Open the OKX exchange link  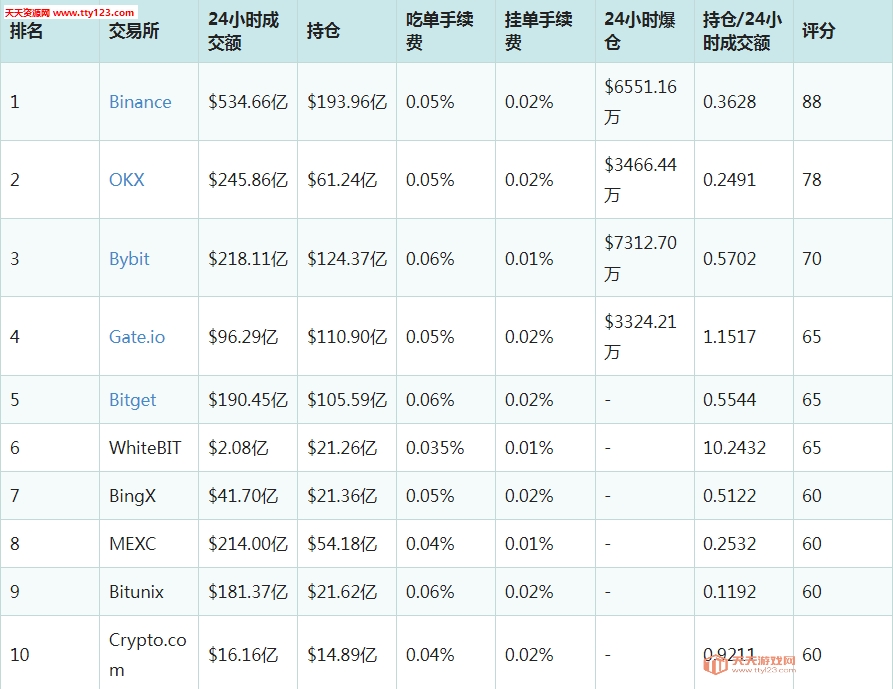126,180
